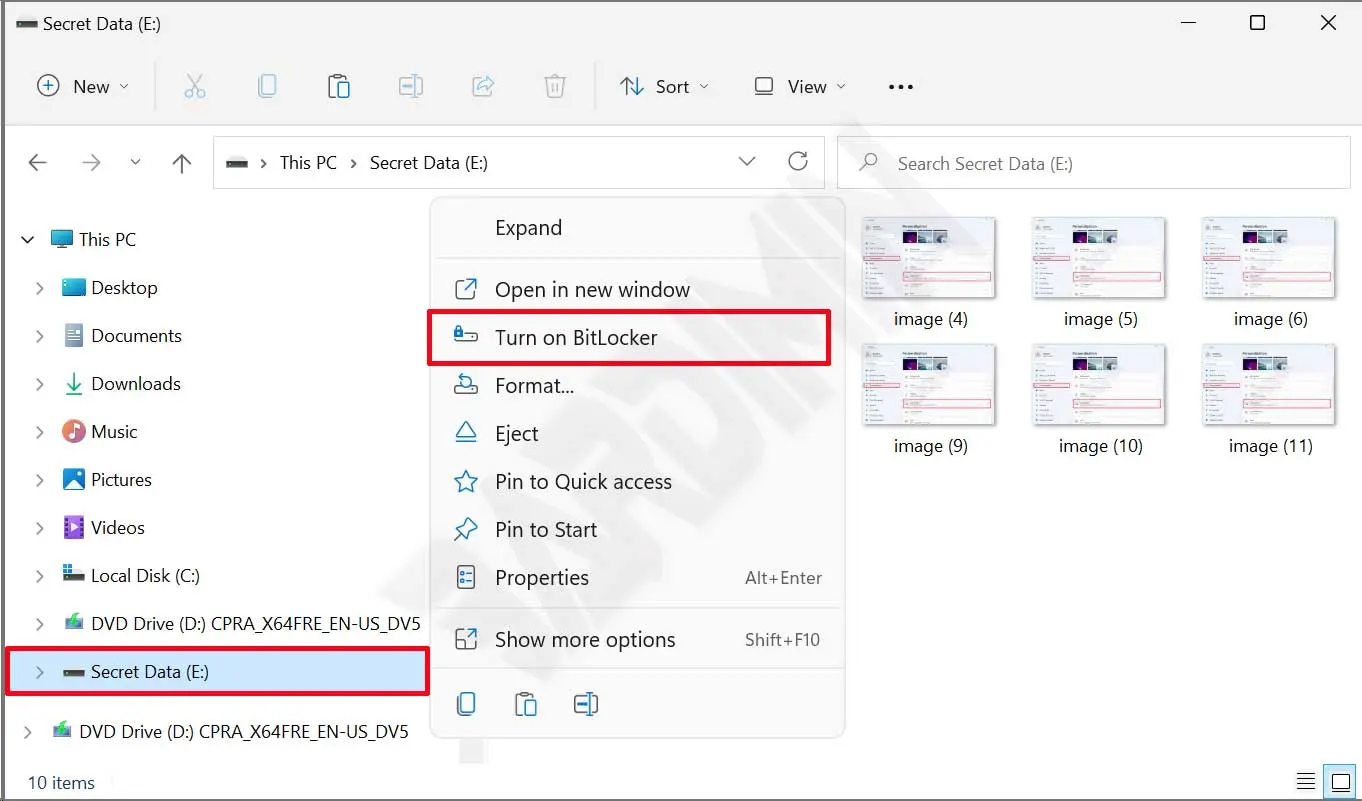Click the Up arrow navigation icon
This screenshot has height=801, width=1362.
(x=181, y=163)
